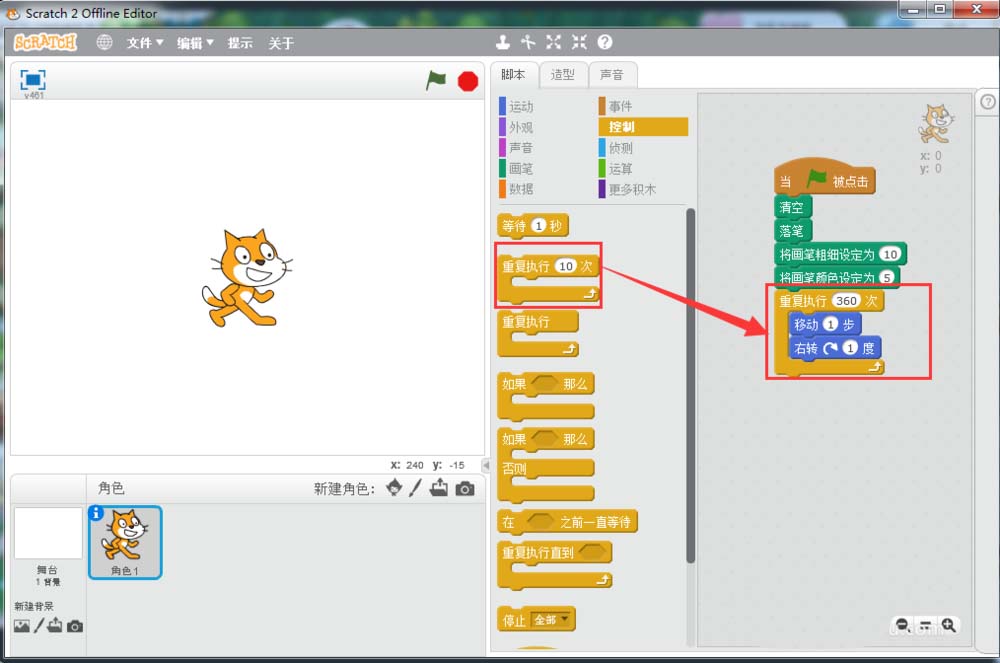The image size is (1000, 663).
Task: Open the 关于 menu item
Action: click(x=281, y=43)
